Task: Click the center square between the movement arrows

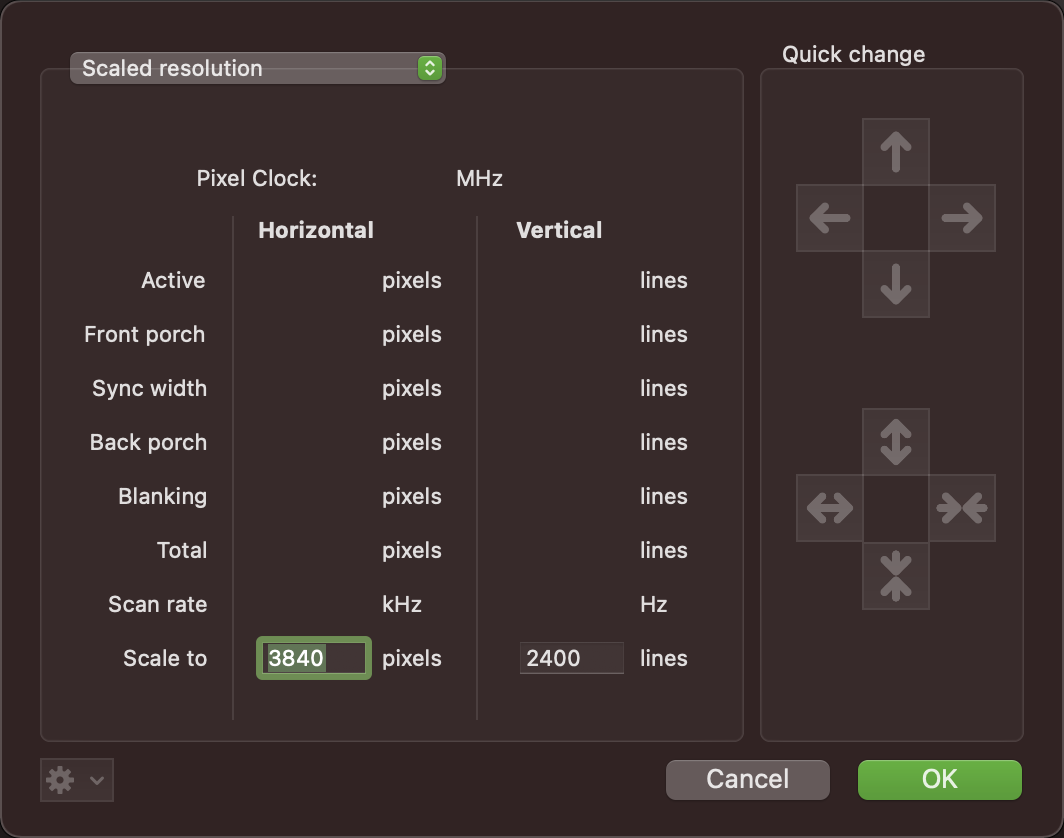Action: click(x=896, y=218)
